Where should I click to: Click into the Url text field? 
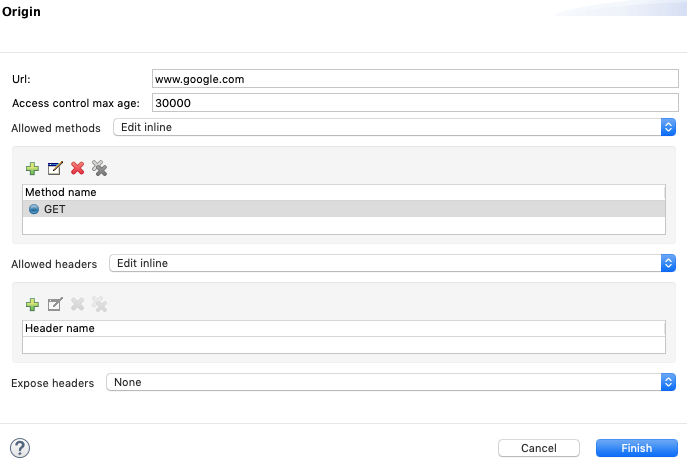click(x=414, y=78)
